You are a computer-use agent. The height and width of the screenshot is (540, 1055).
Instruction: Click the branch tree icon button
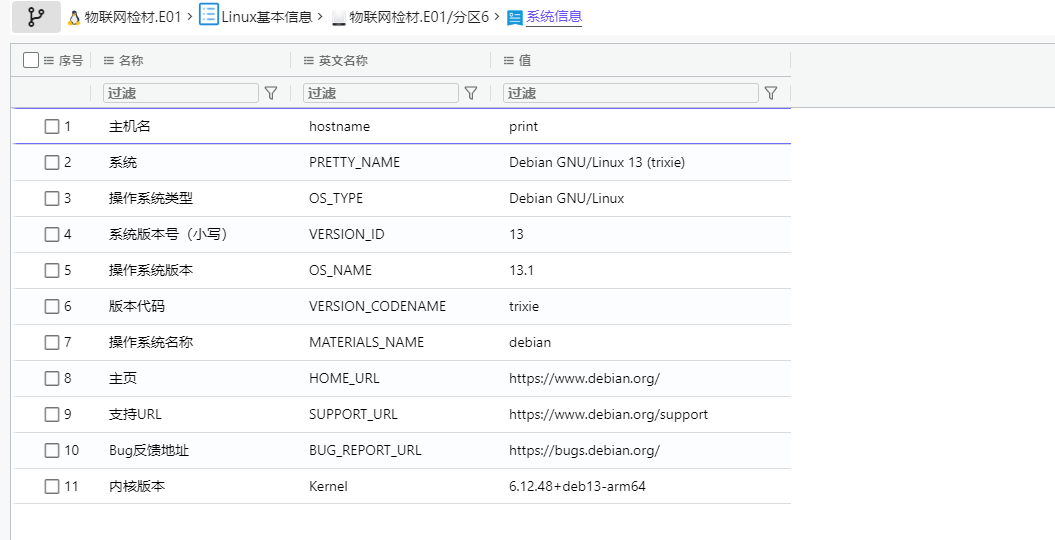click(36, 17)
